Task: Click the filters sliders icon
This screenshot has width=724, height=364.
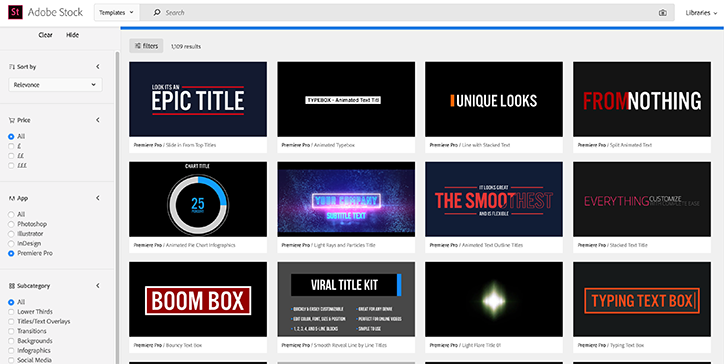Action: coord(138,46)
